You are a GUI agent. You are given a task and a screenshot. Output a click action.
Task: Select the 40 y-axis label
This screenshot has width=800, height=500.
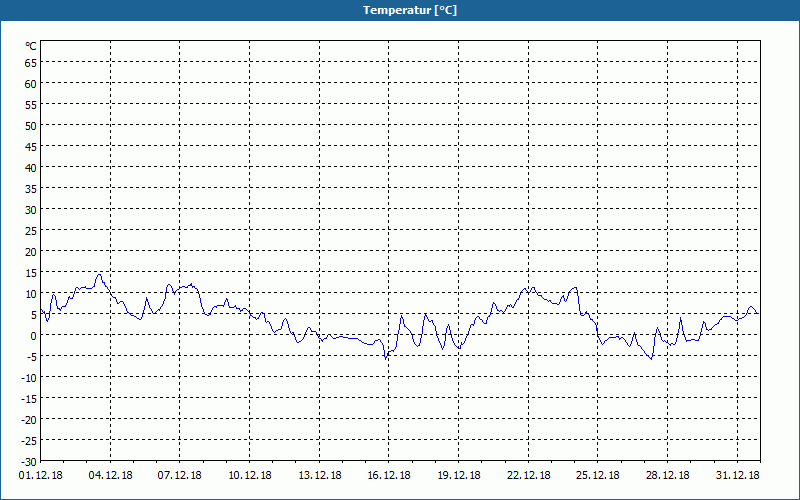(31, 168)
